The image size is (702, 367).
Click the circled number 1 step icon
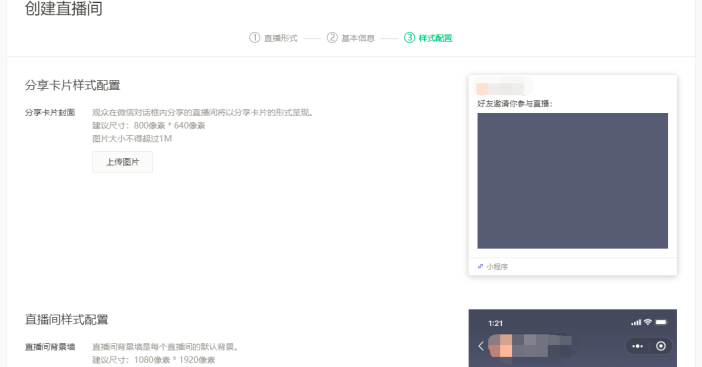pyautogui.click(x=254, y=38)
